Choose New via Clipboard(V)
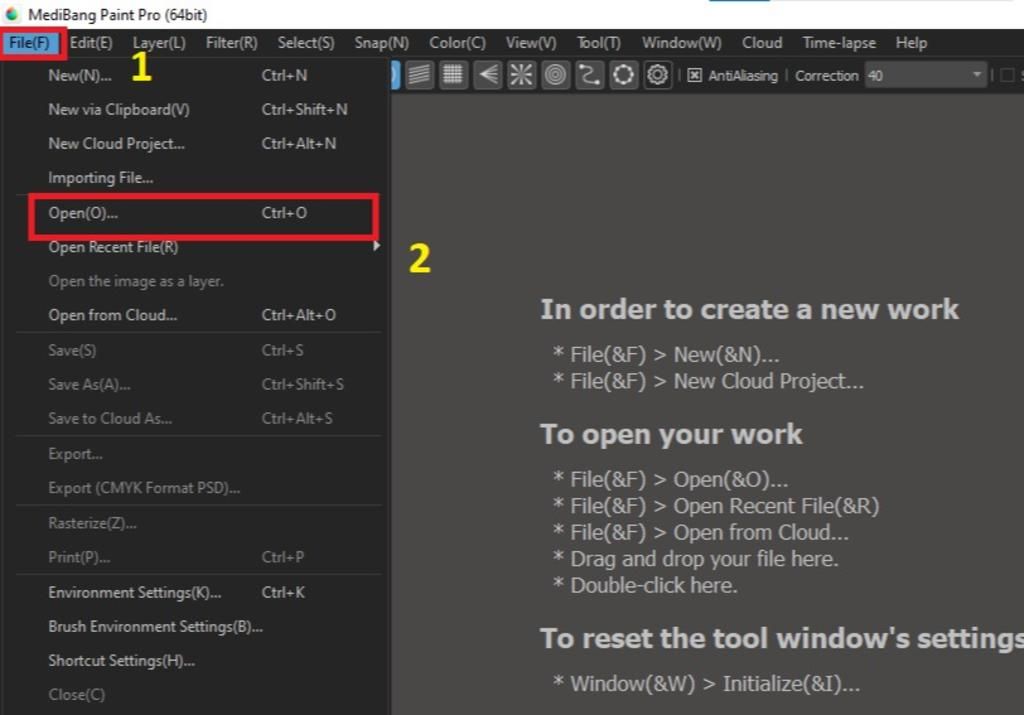This screenshot has height=715, width=1024. 198,110
